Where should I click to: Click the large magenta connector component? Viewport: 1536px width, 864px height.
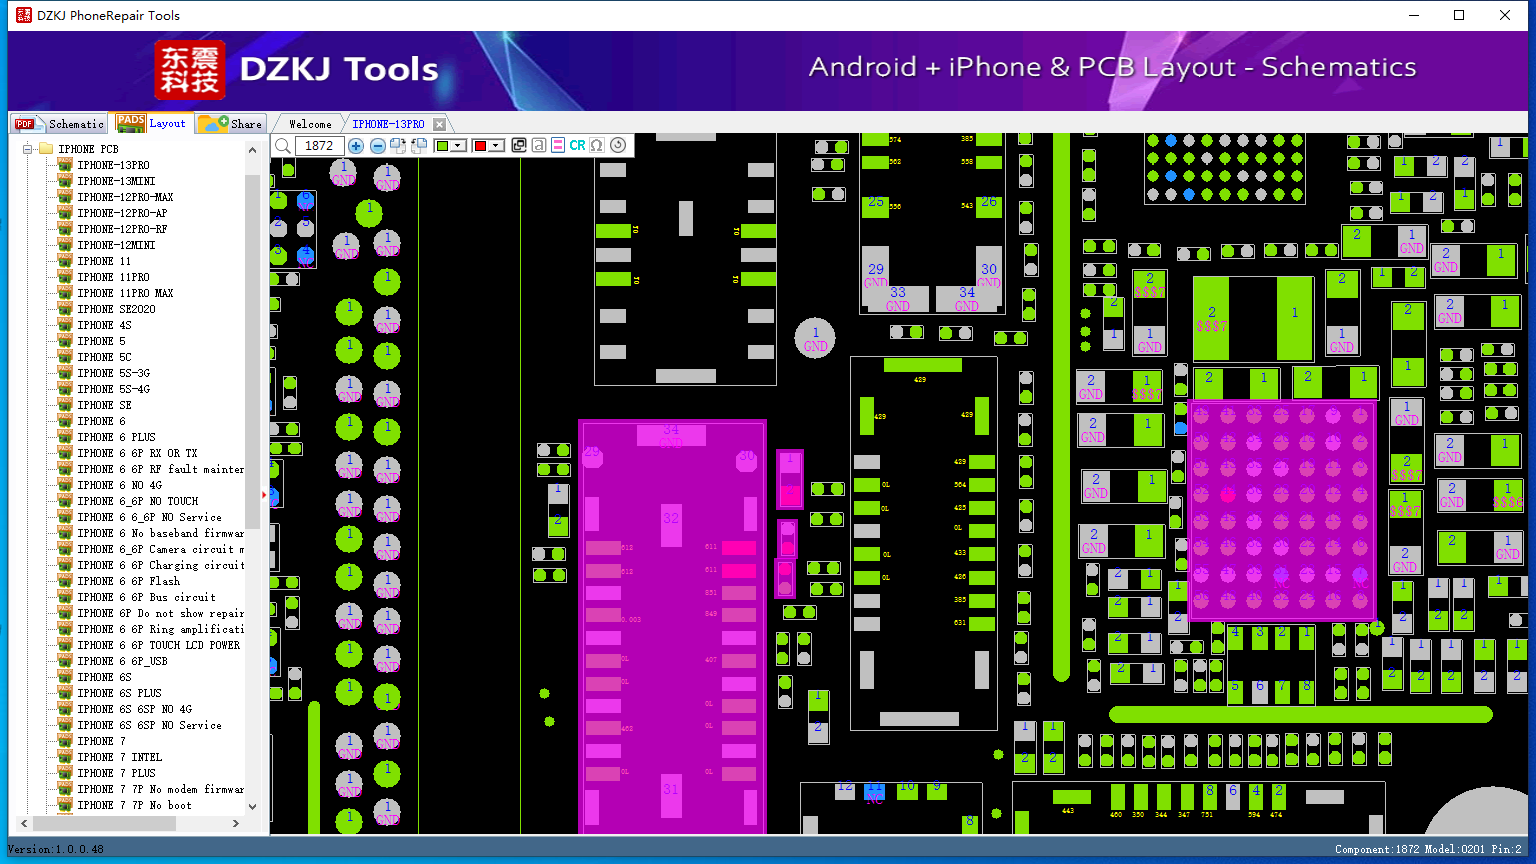(672, 626)
